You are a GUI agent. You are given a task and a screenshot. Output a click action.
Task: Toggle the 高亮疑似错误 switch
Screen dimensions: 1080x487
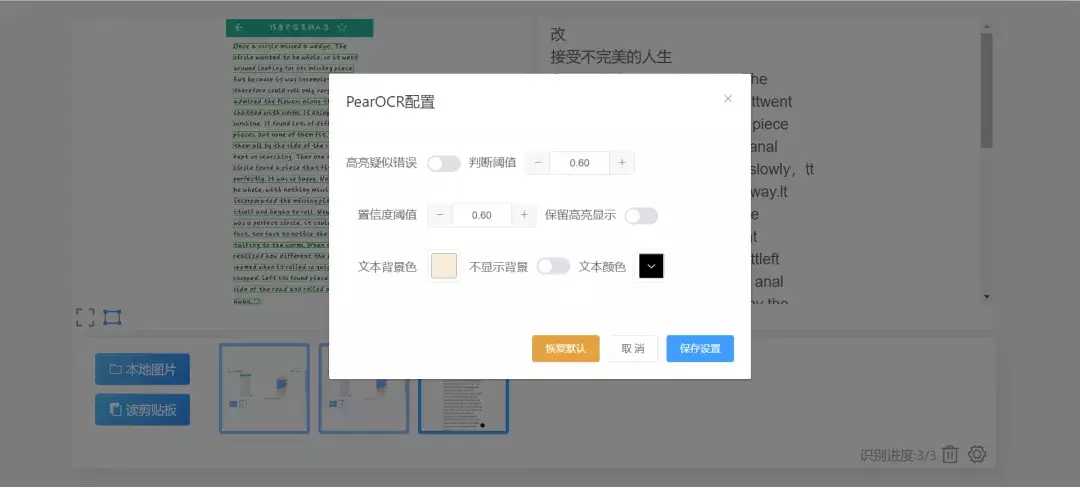tap(444, 163)
